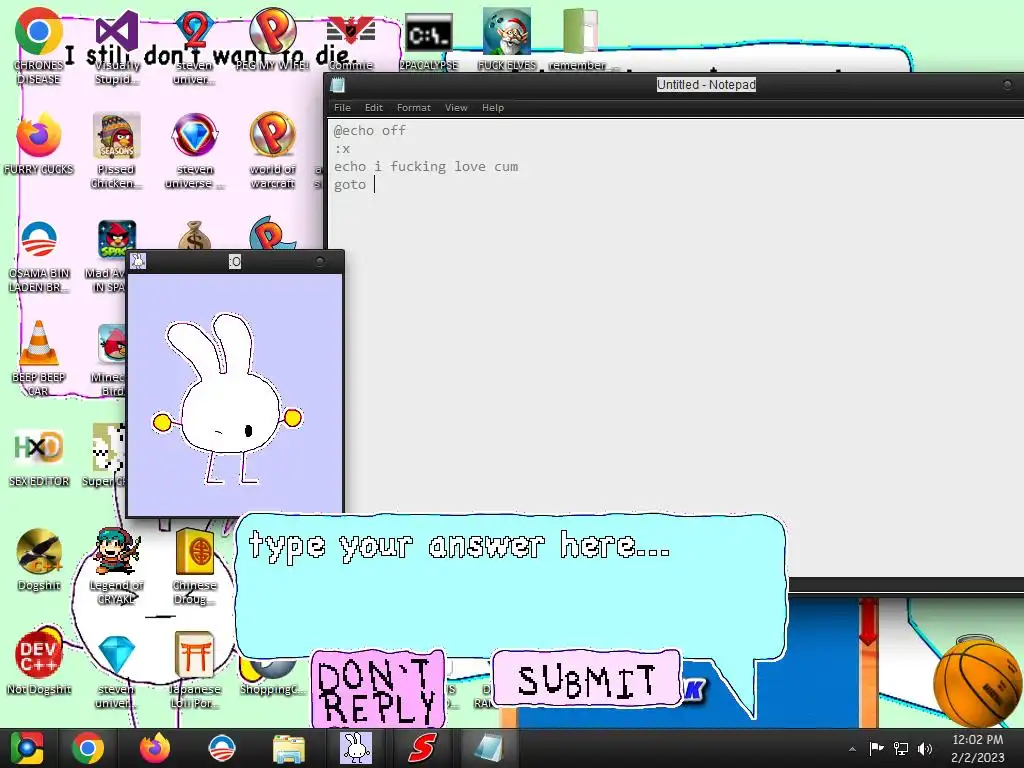Open the Pissed Chicken Seasons icon
The height and width of the screenshot is (768, 1024).
coord(116,150)
